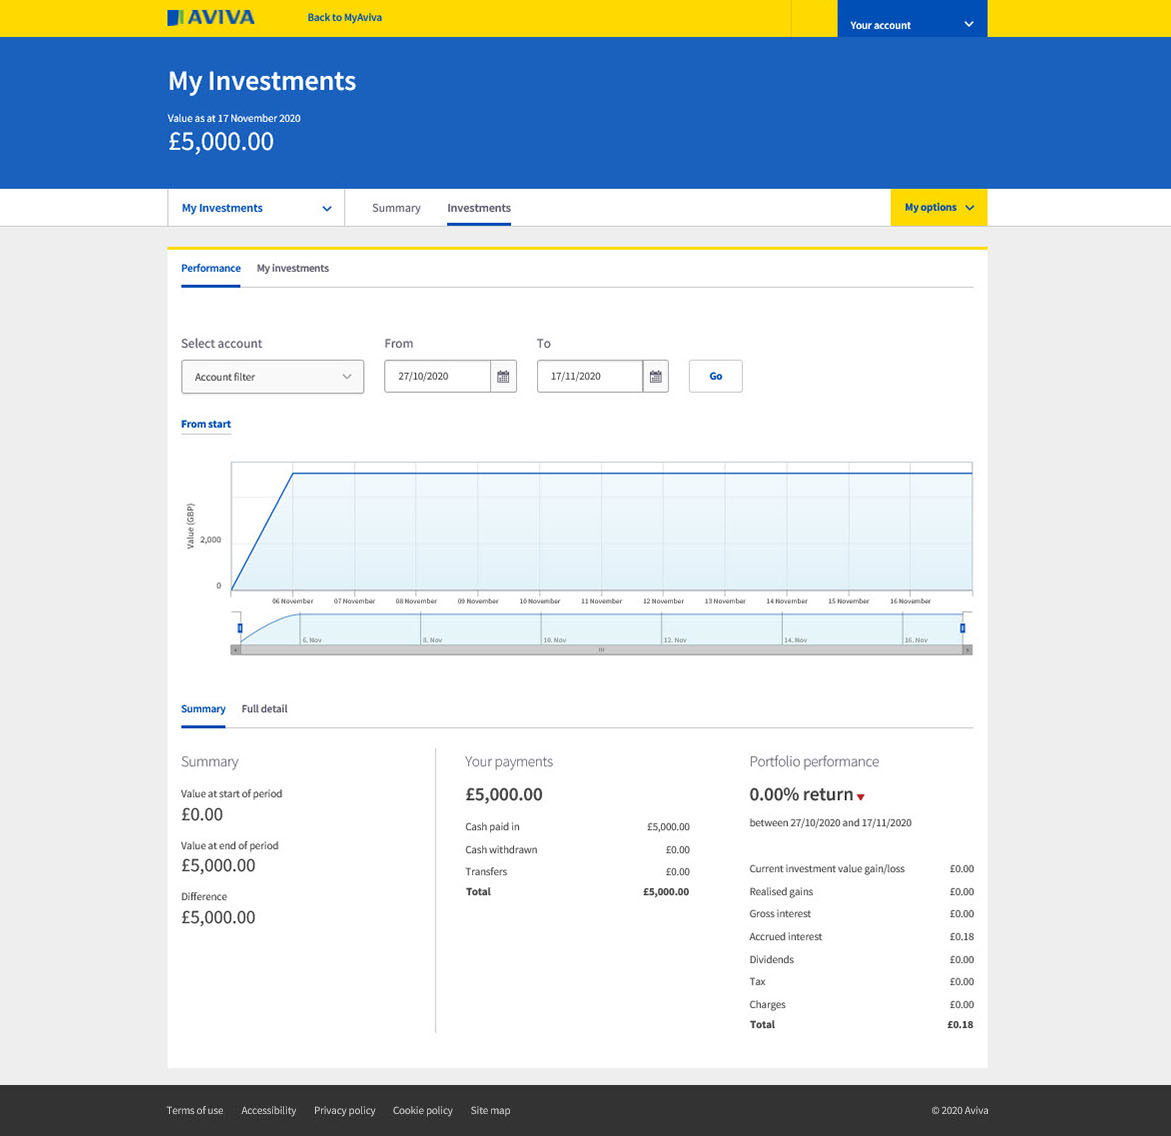Click the From start link
Viewport: 1171px width, 1136px height.
(x=206, y=424)
